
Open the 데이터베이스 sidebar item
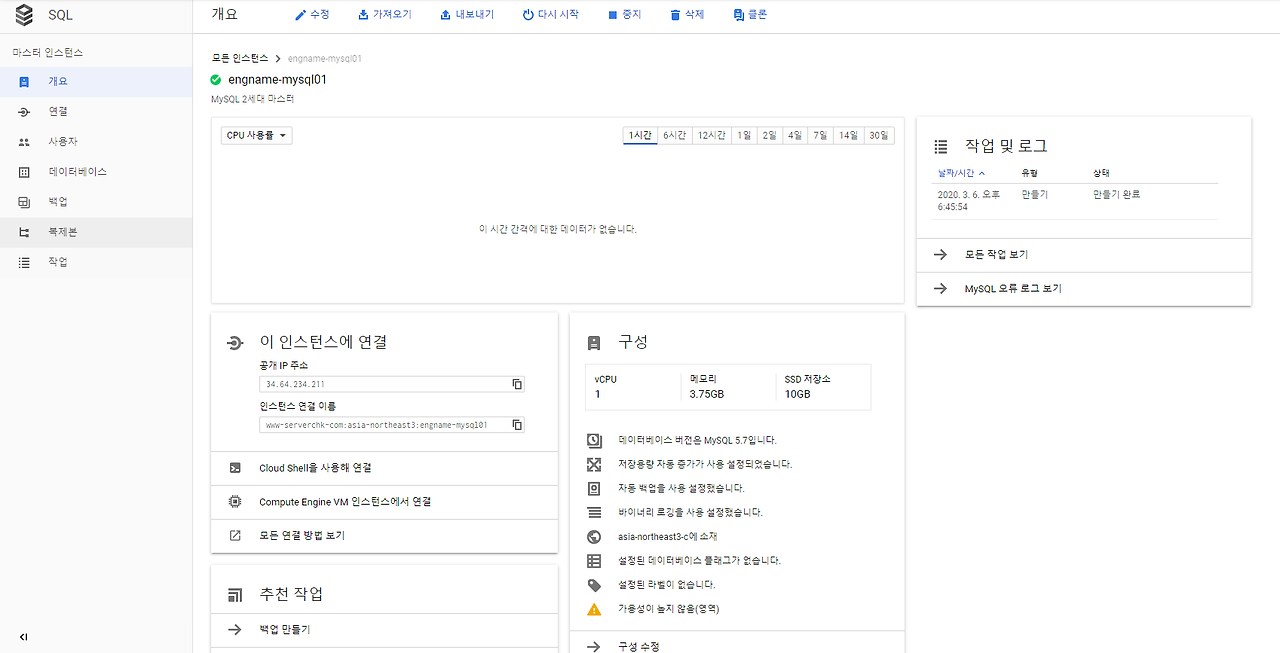tap(96, 172)
